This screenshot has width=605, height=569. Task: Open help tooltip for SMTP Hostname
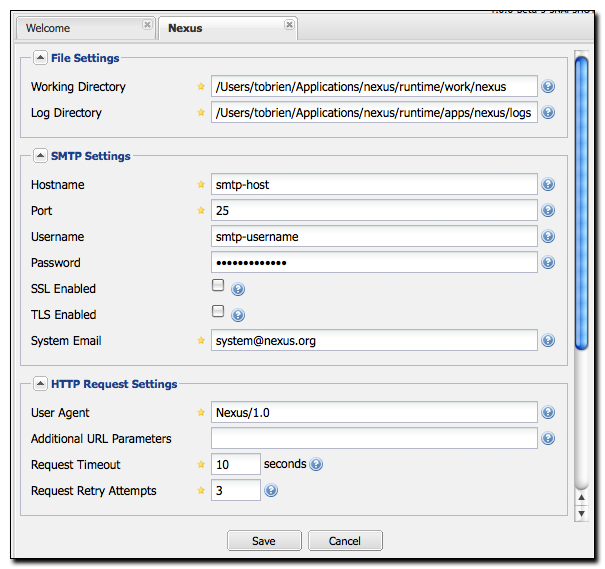[x=548, y=185]
